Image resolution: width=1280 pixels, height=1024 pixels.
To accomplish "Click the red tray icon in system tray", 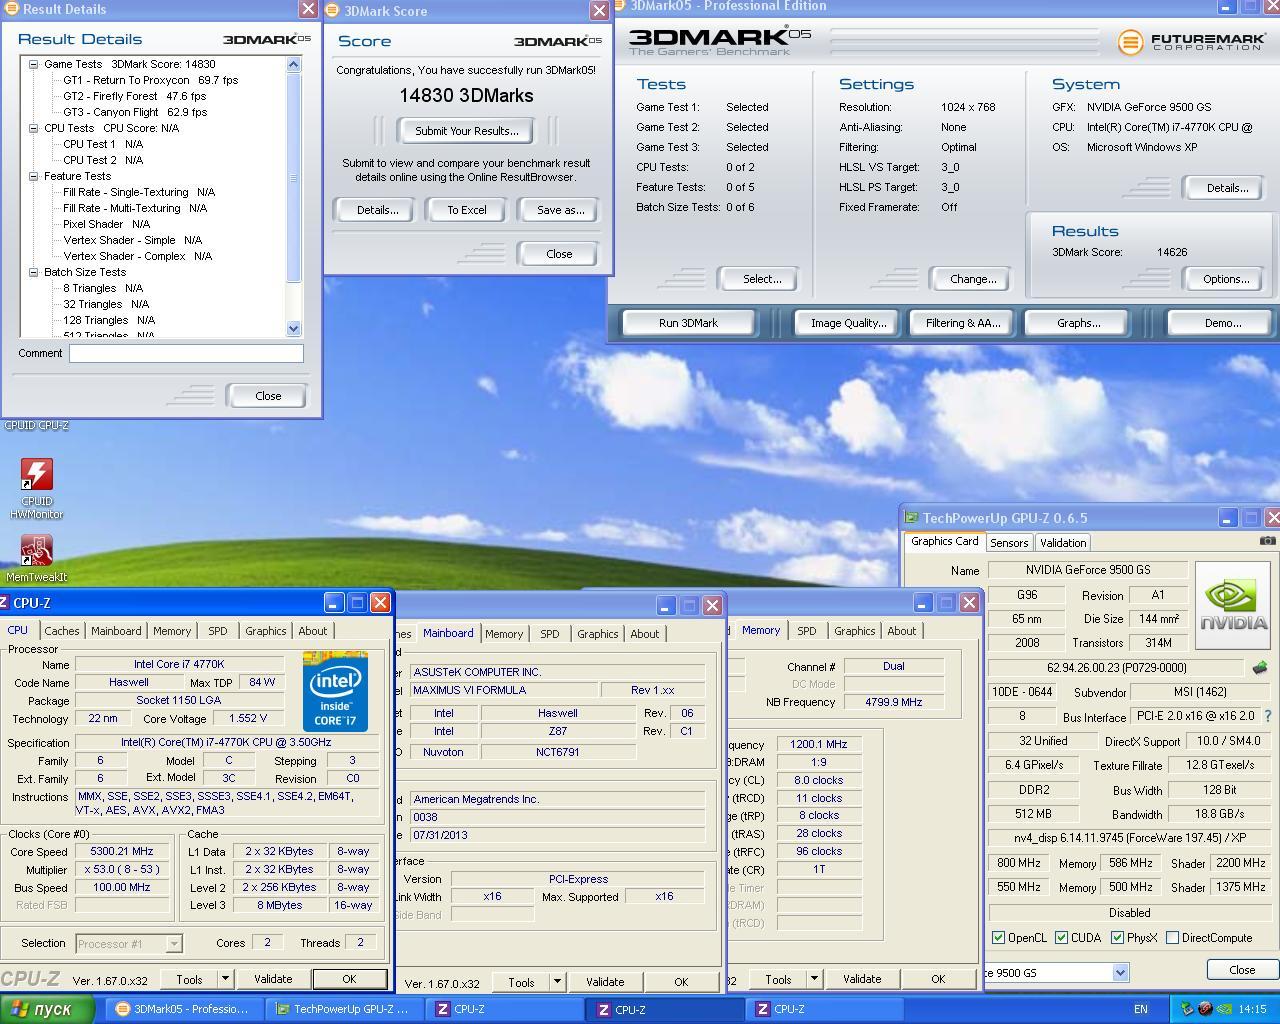I will [x=1205, y=1009].
